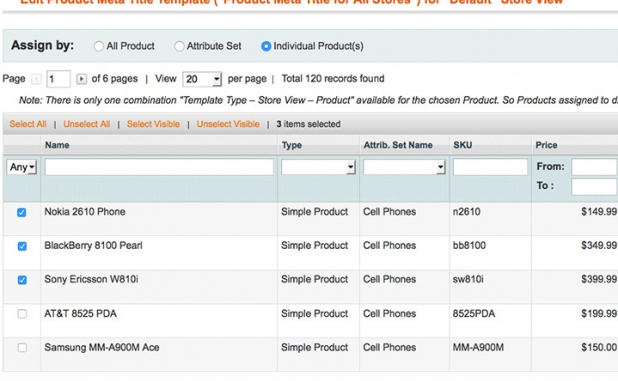This screenshot has width=618, height=381.
Task: Uncheck the Nokia 2610 Phone checkbox
Action: (x=22, y=213)
